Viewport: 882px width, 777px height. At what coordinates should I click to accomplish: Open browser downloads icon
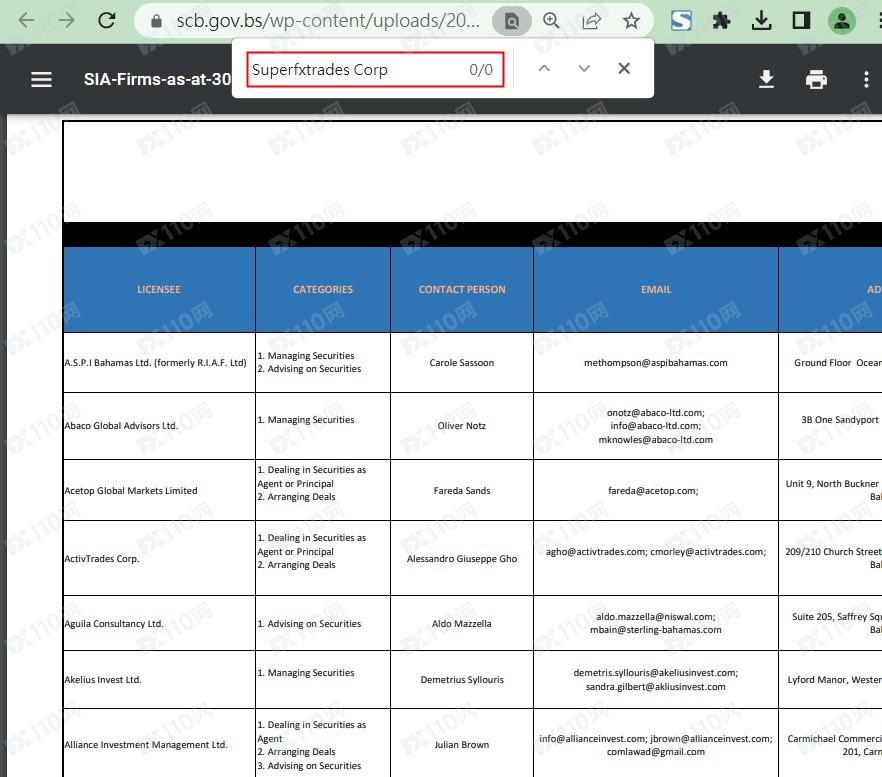click(x=761, y=20)
